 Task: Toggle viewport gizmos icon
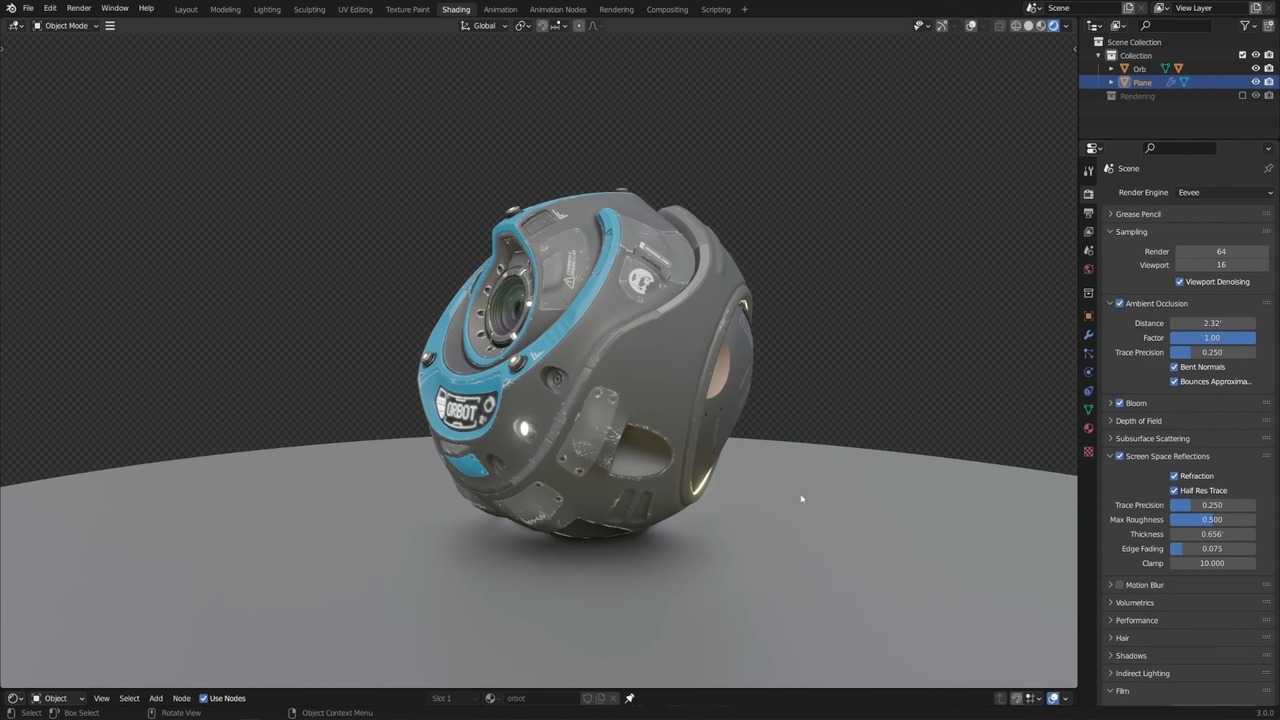coord(942,26)
